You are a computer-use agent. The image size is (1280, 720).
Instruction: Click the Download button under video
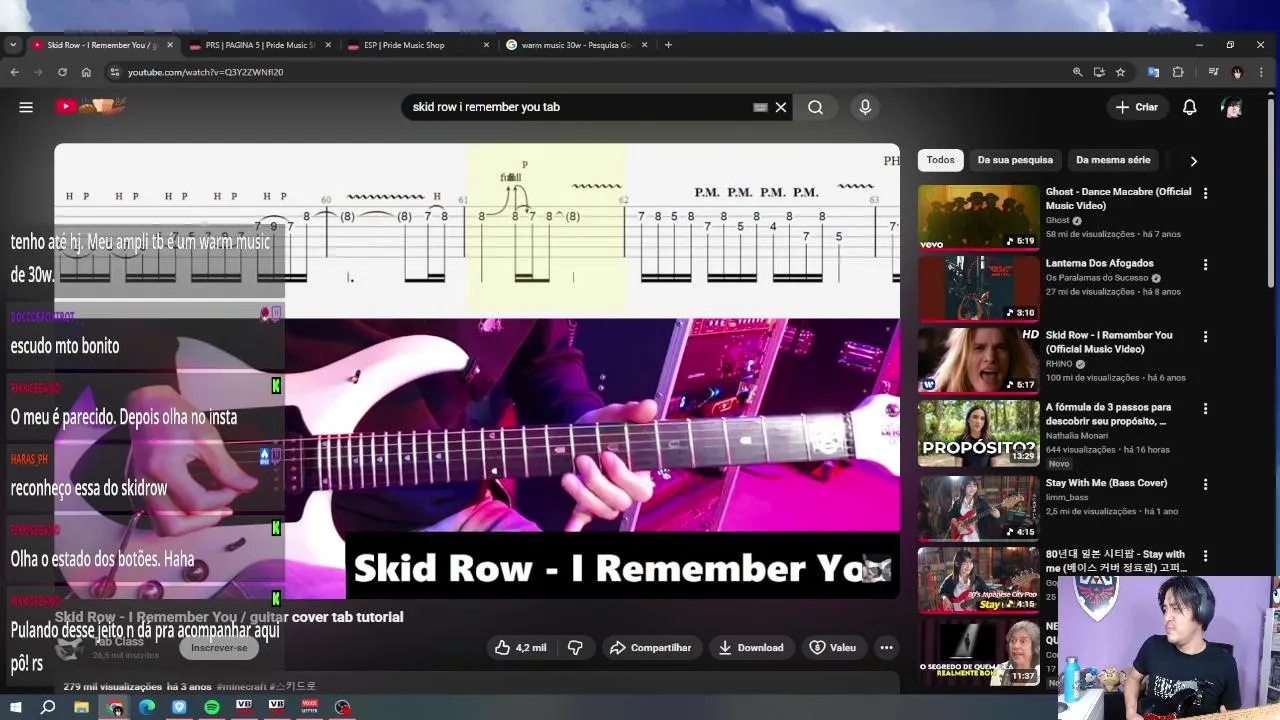point(751,647)
